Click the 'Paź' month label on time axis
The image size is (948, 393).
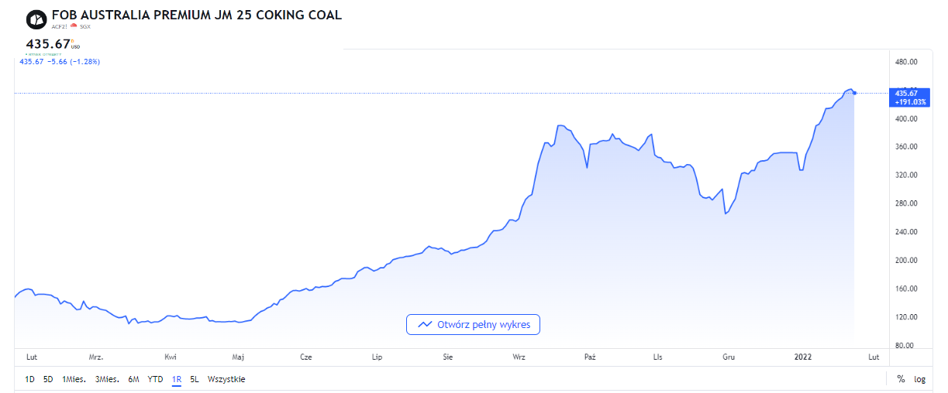(x=591, y=357)
